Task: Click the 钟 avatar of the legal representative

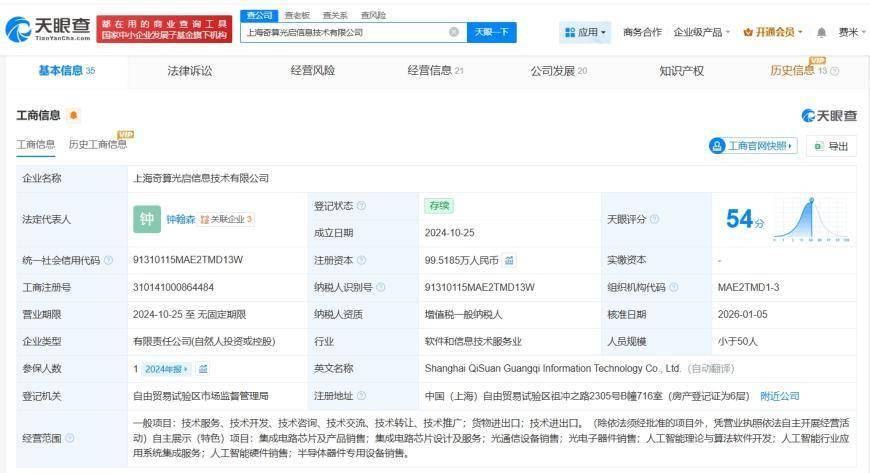Action: pyautogui.click(x=147, y=219)
